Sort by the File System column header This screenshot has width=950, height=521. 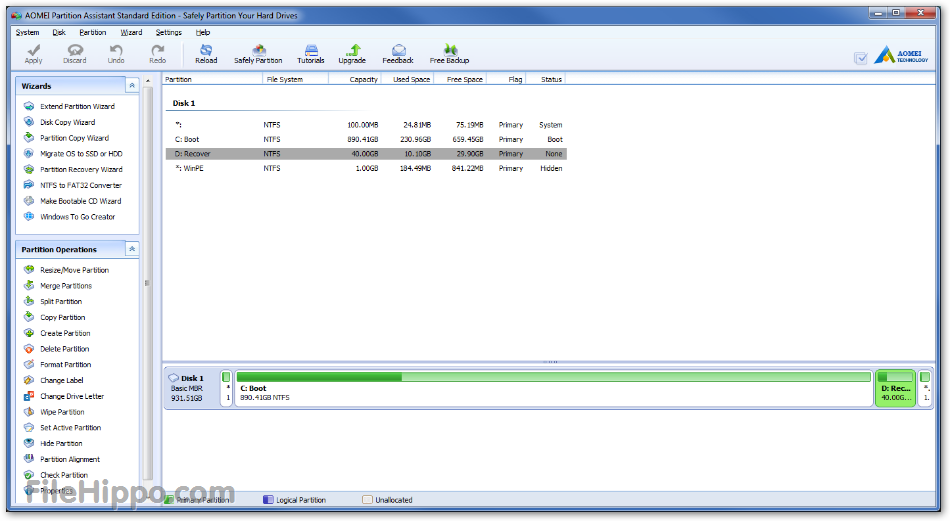296,79
